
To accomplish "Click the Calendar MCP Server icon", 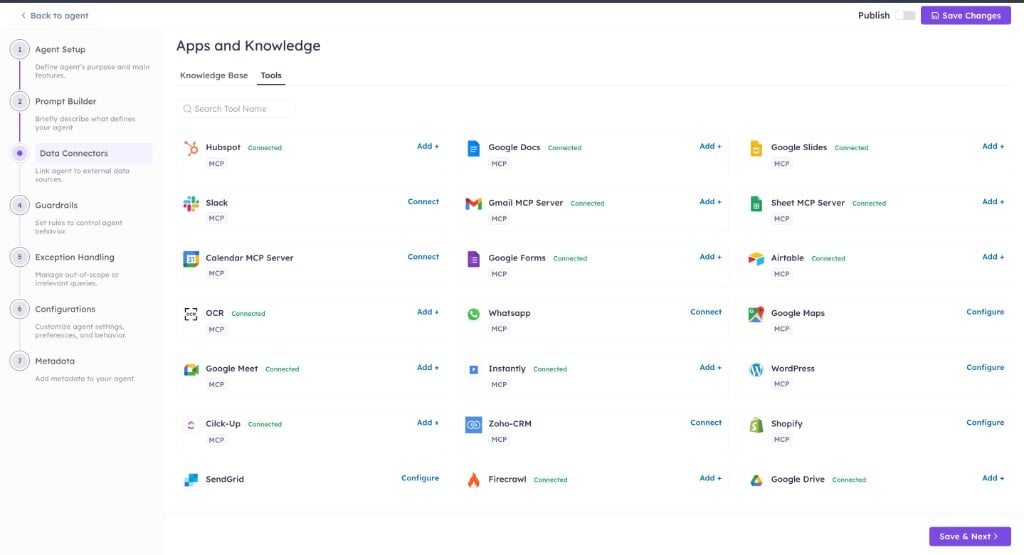I will [191, 259].
